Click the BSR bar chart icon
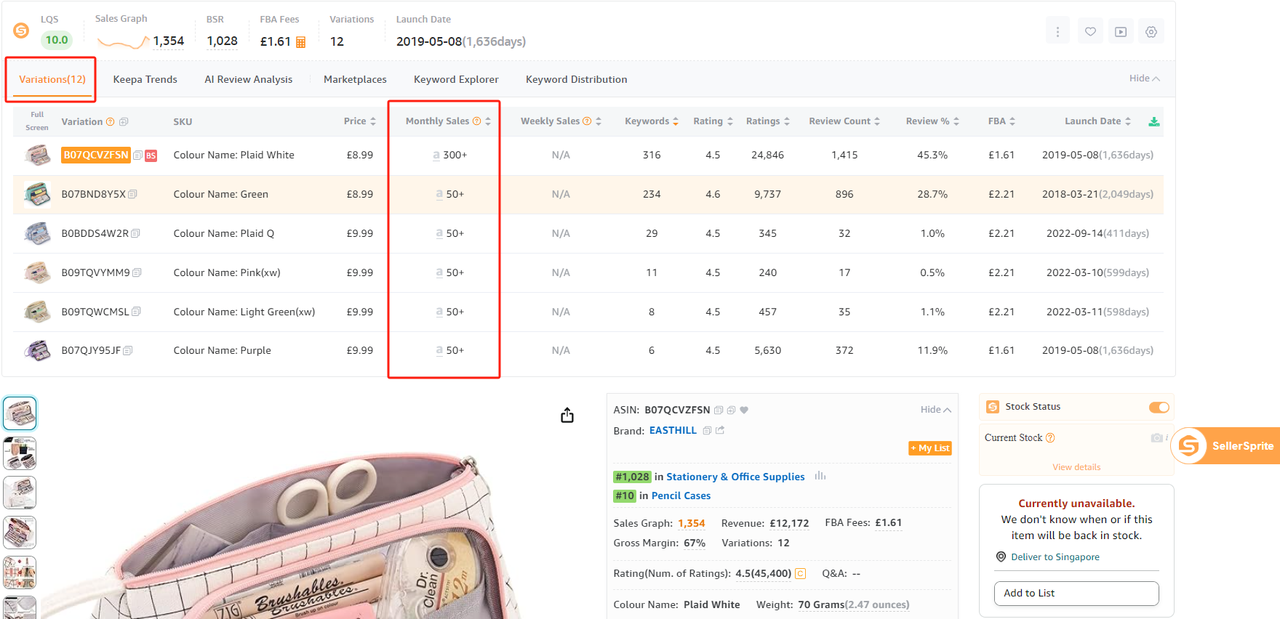Screen dimensions: 1280x619 click(821, 477)
